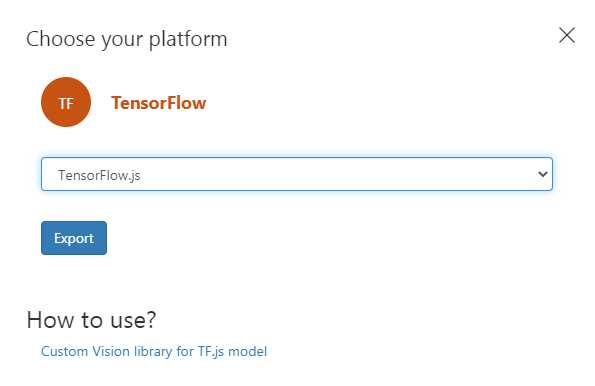This screenshot has height=386, width=595.
Task: Click the cross icon at the dialog corner
Action: 567,35
